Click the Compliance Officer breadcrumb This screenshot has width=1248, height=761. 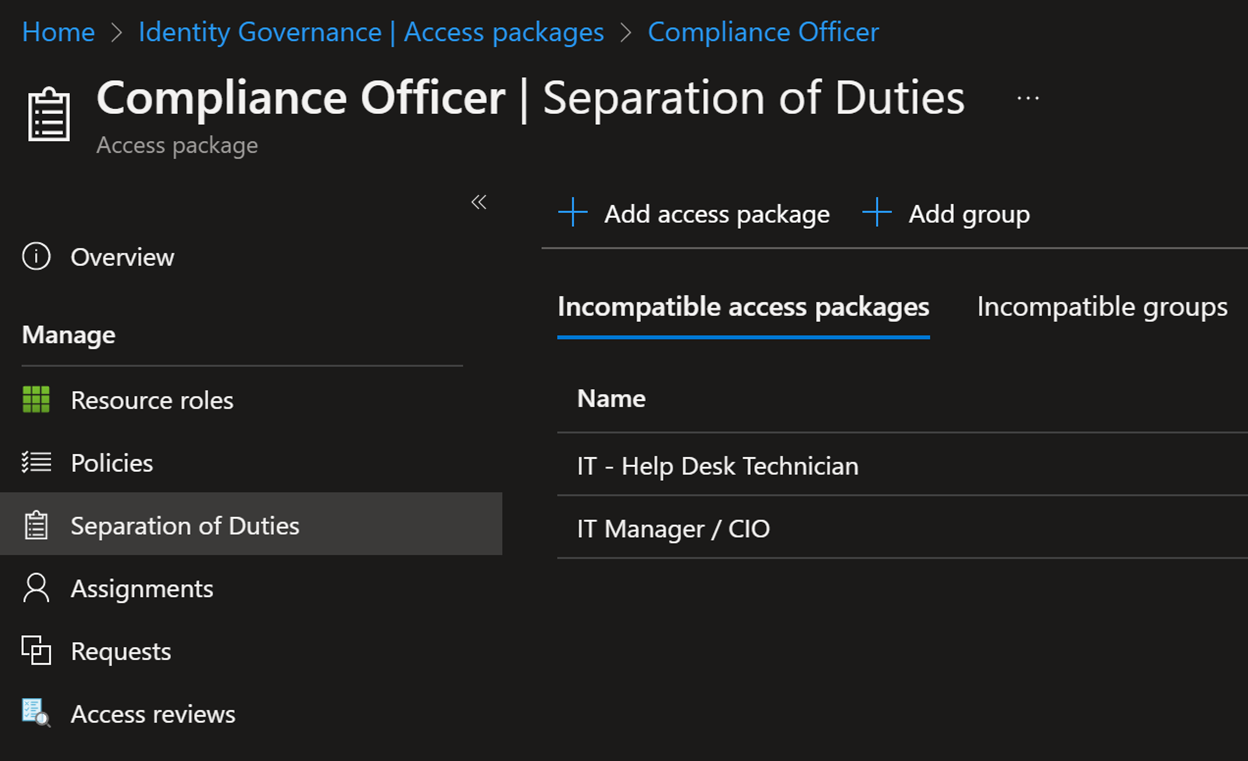pyautogui.click(x=763, y=31)
